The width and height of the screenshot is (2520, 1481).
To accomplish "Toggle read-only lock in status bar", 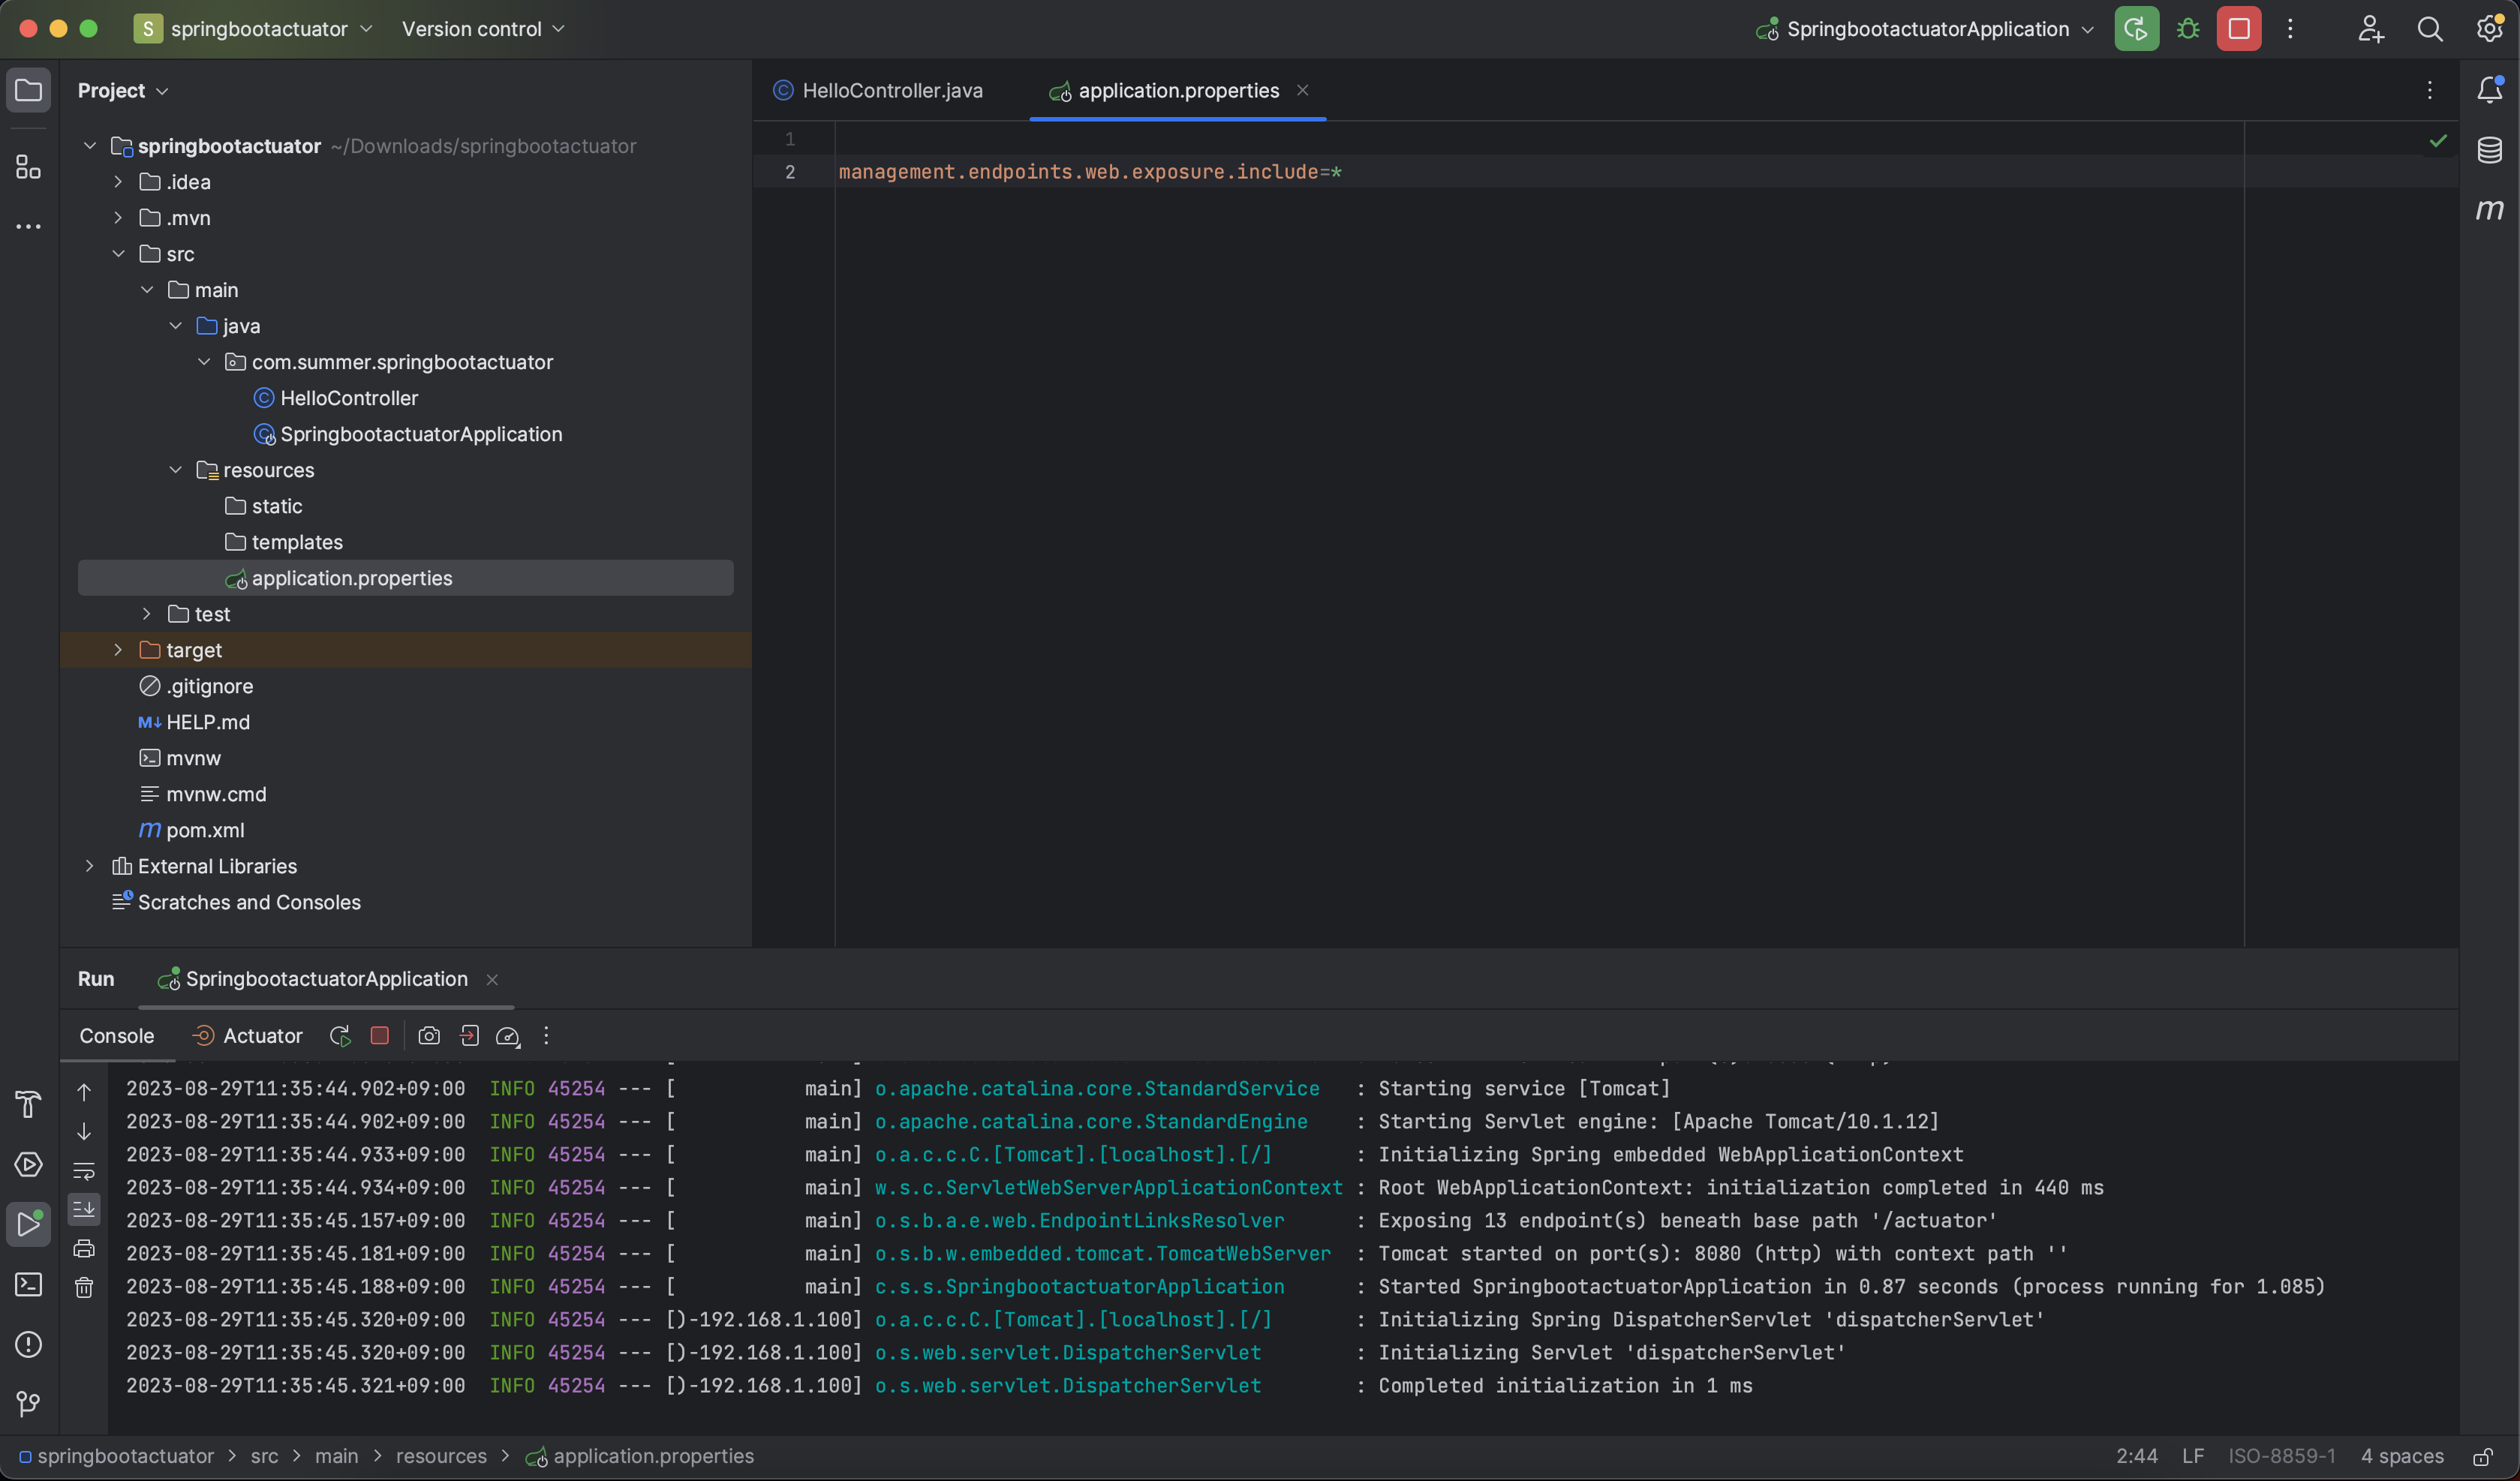I will (x=2482, y=1457).
